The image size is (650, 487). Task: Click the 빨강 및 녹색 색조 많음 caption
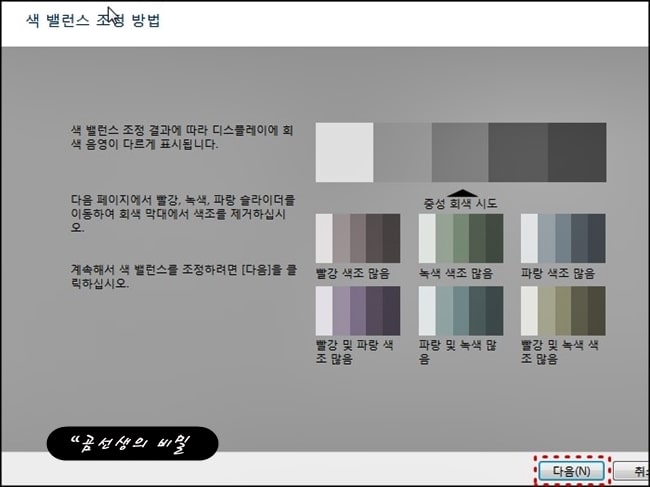(560, 352)
